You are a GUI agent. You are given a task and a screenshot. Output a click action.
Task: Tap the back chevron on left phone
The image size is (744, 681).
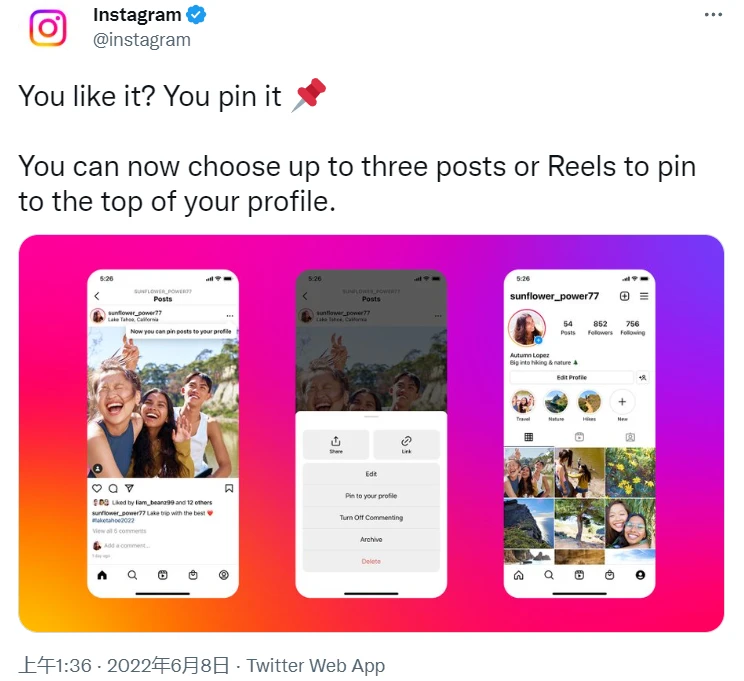[x=97, y=296]
